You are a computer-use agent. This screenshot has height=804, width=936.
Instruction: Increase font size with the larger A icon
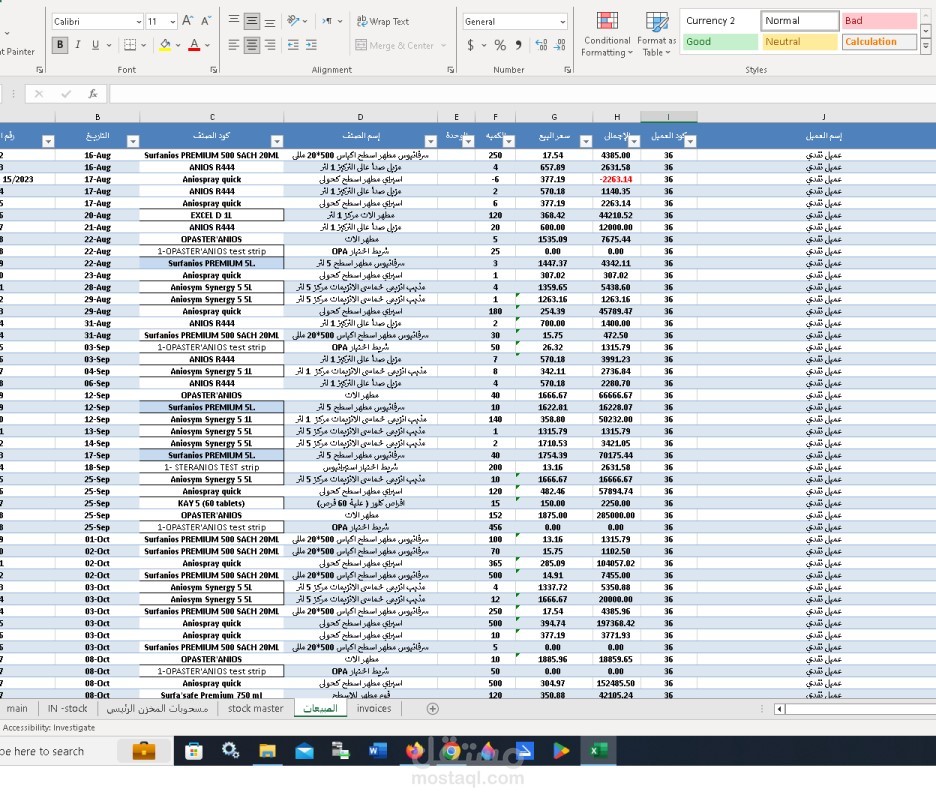coord(187,21)
